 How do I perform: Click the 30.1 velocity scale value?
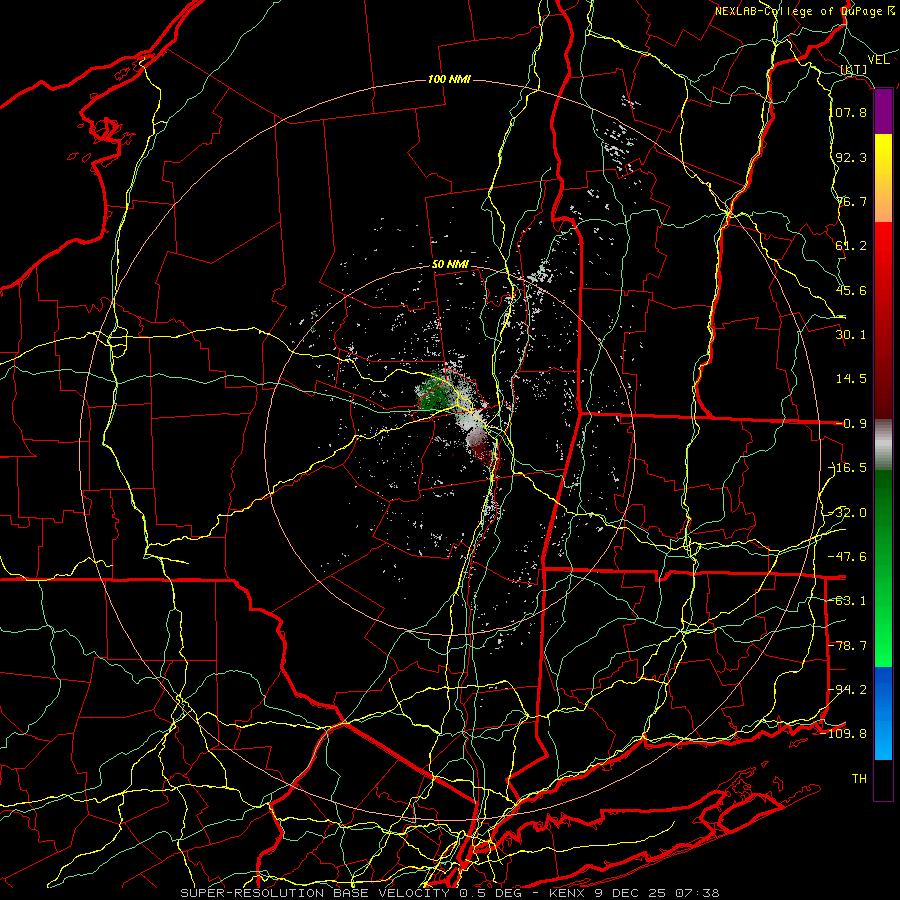click(x=851, y=335)
